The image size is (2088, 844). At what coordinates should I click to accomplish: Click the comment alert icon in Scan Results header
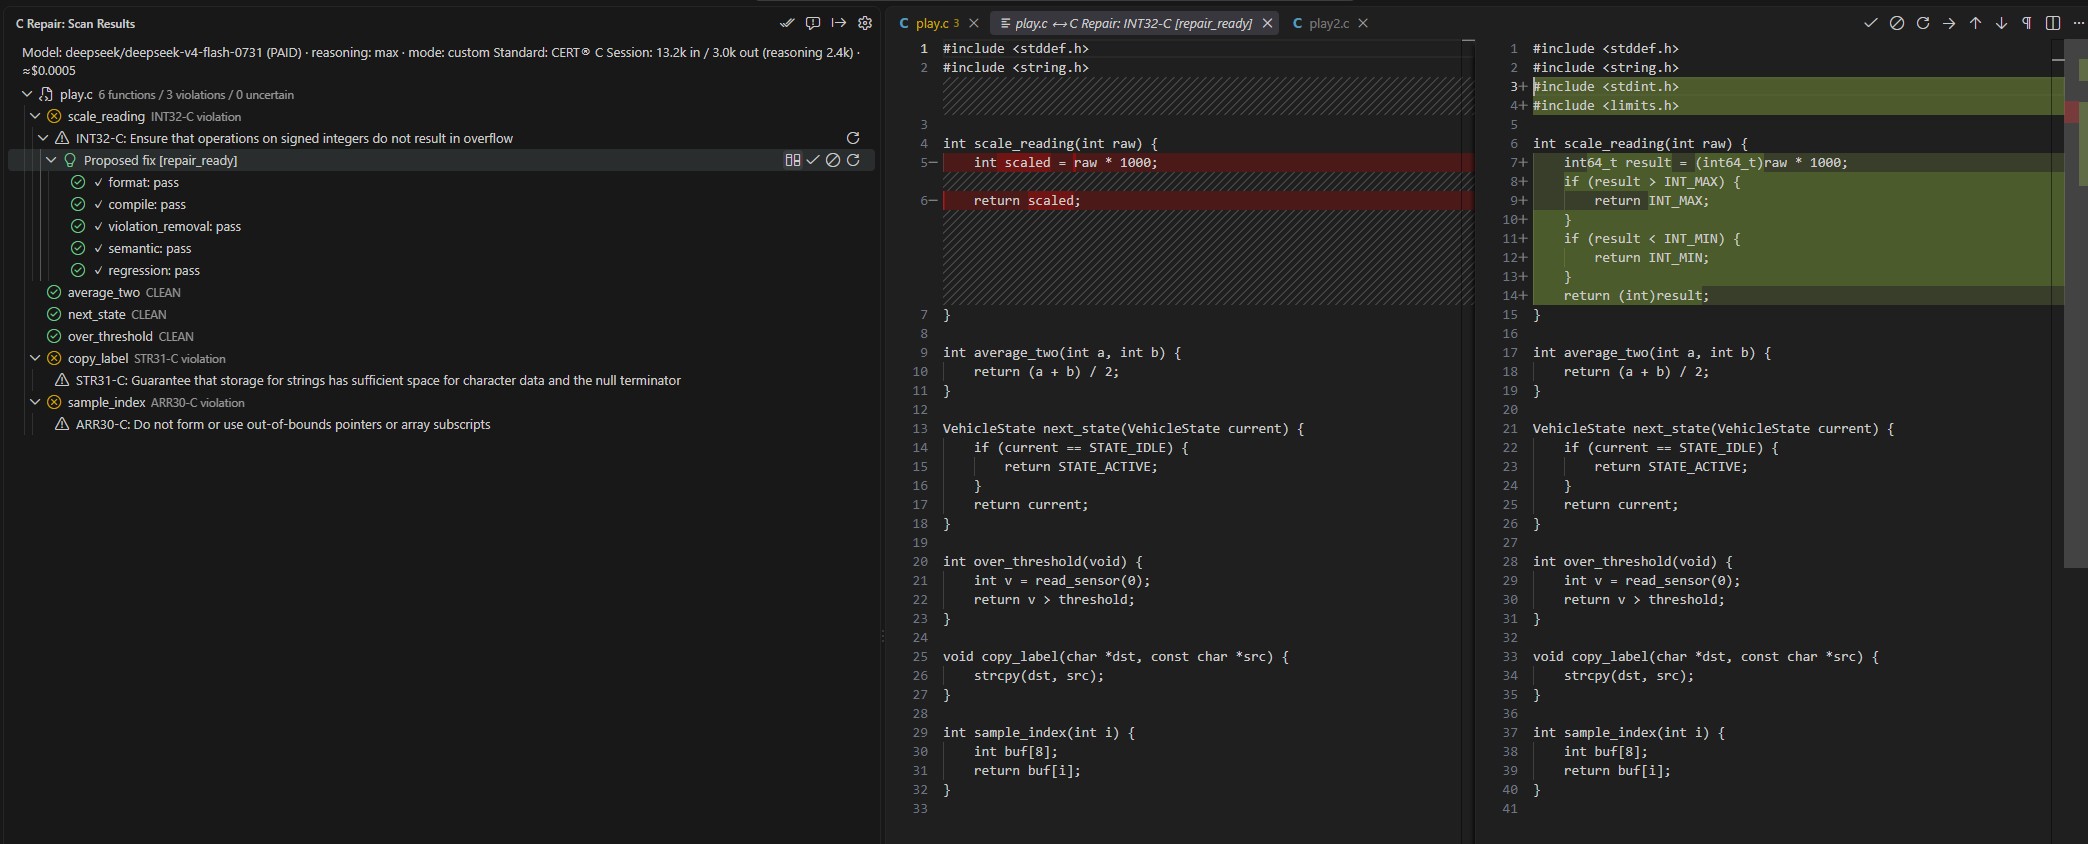pos(813,23)
